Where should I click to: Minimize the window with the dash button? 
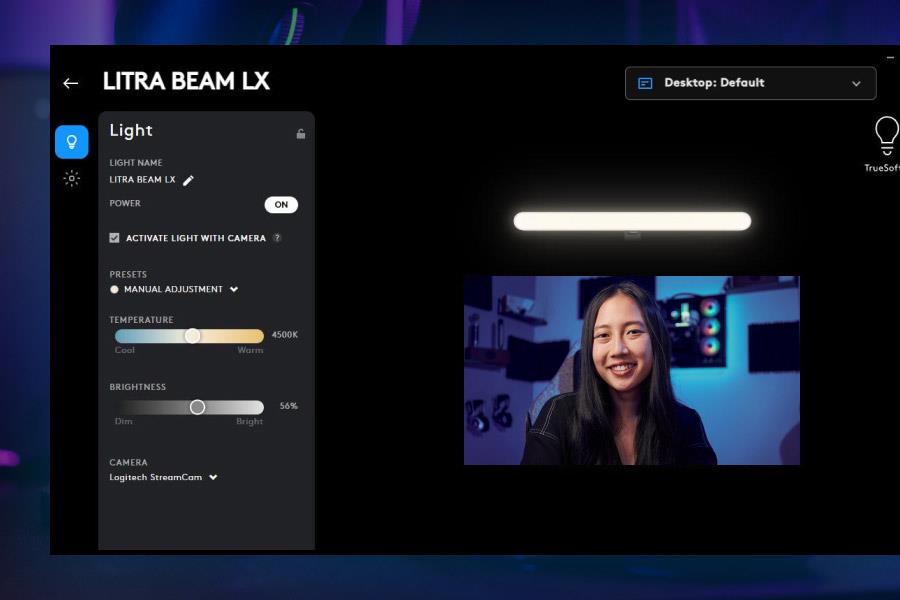point(890,57)
